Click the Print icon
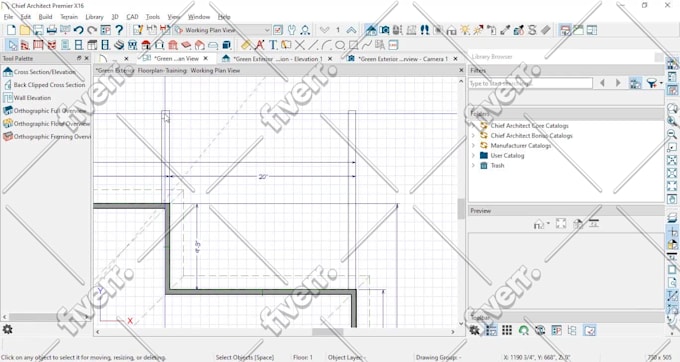 pyautogui.click(x=52, y=30)
